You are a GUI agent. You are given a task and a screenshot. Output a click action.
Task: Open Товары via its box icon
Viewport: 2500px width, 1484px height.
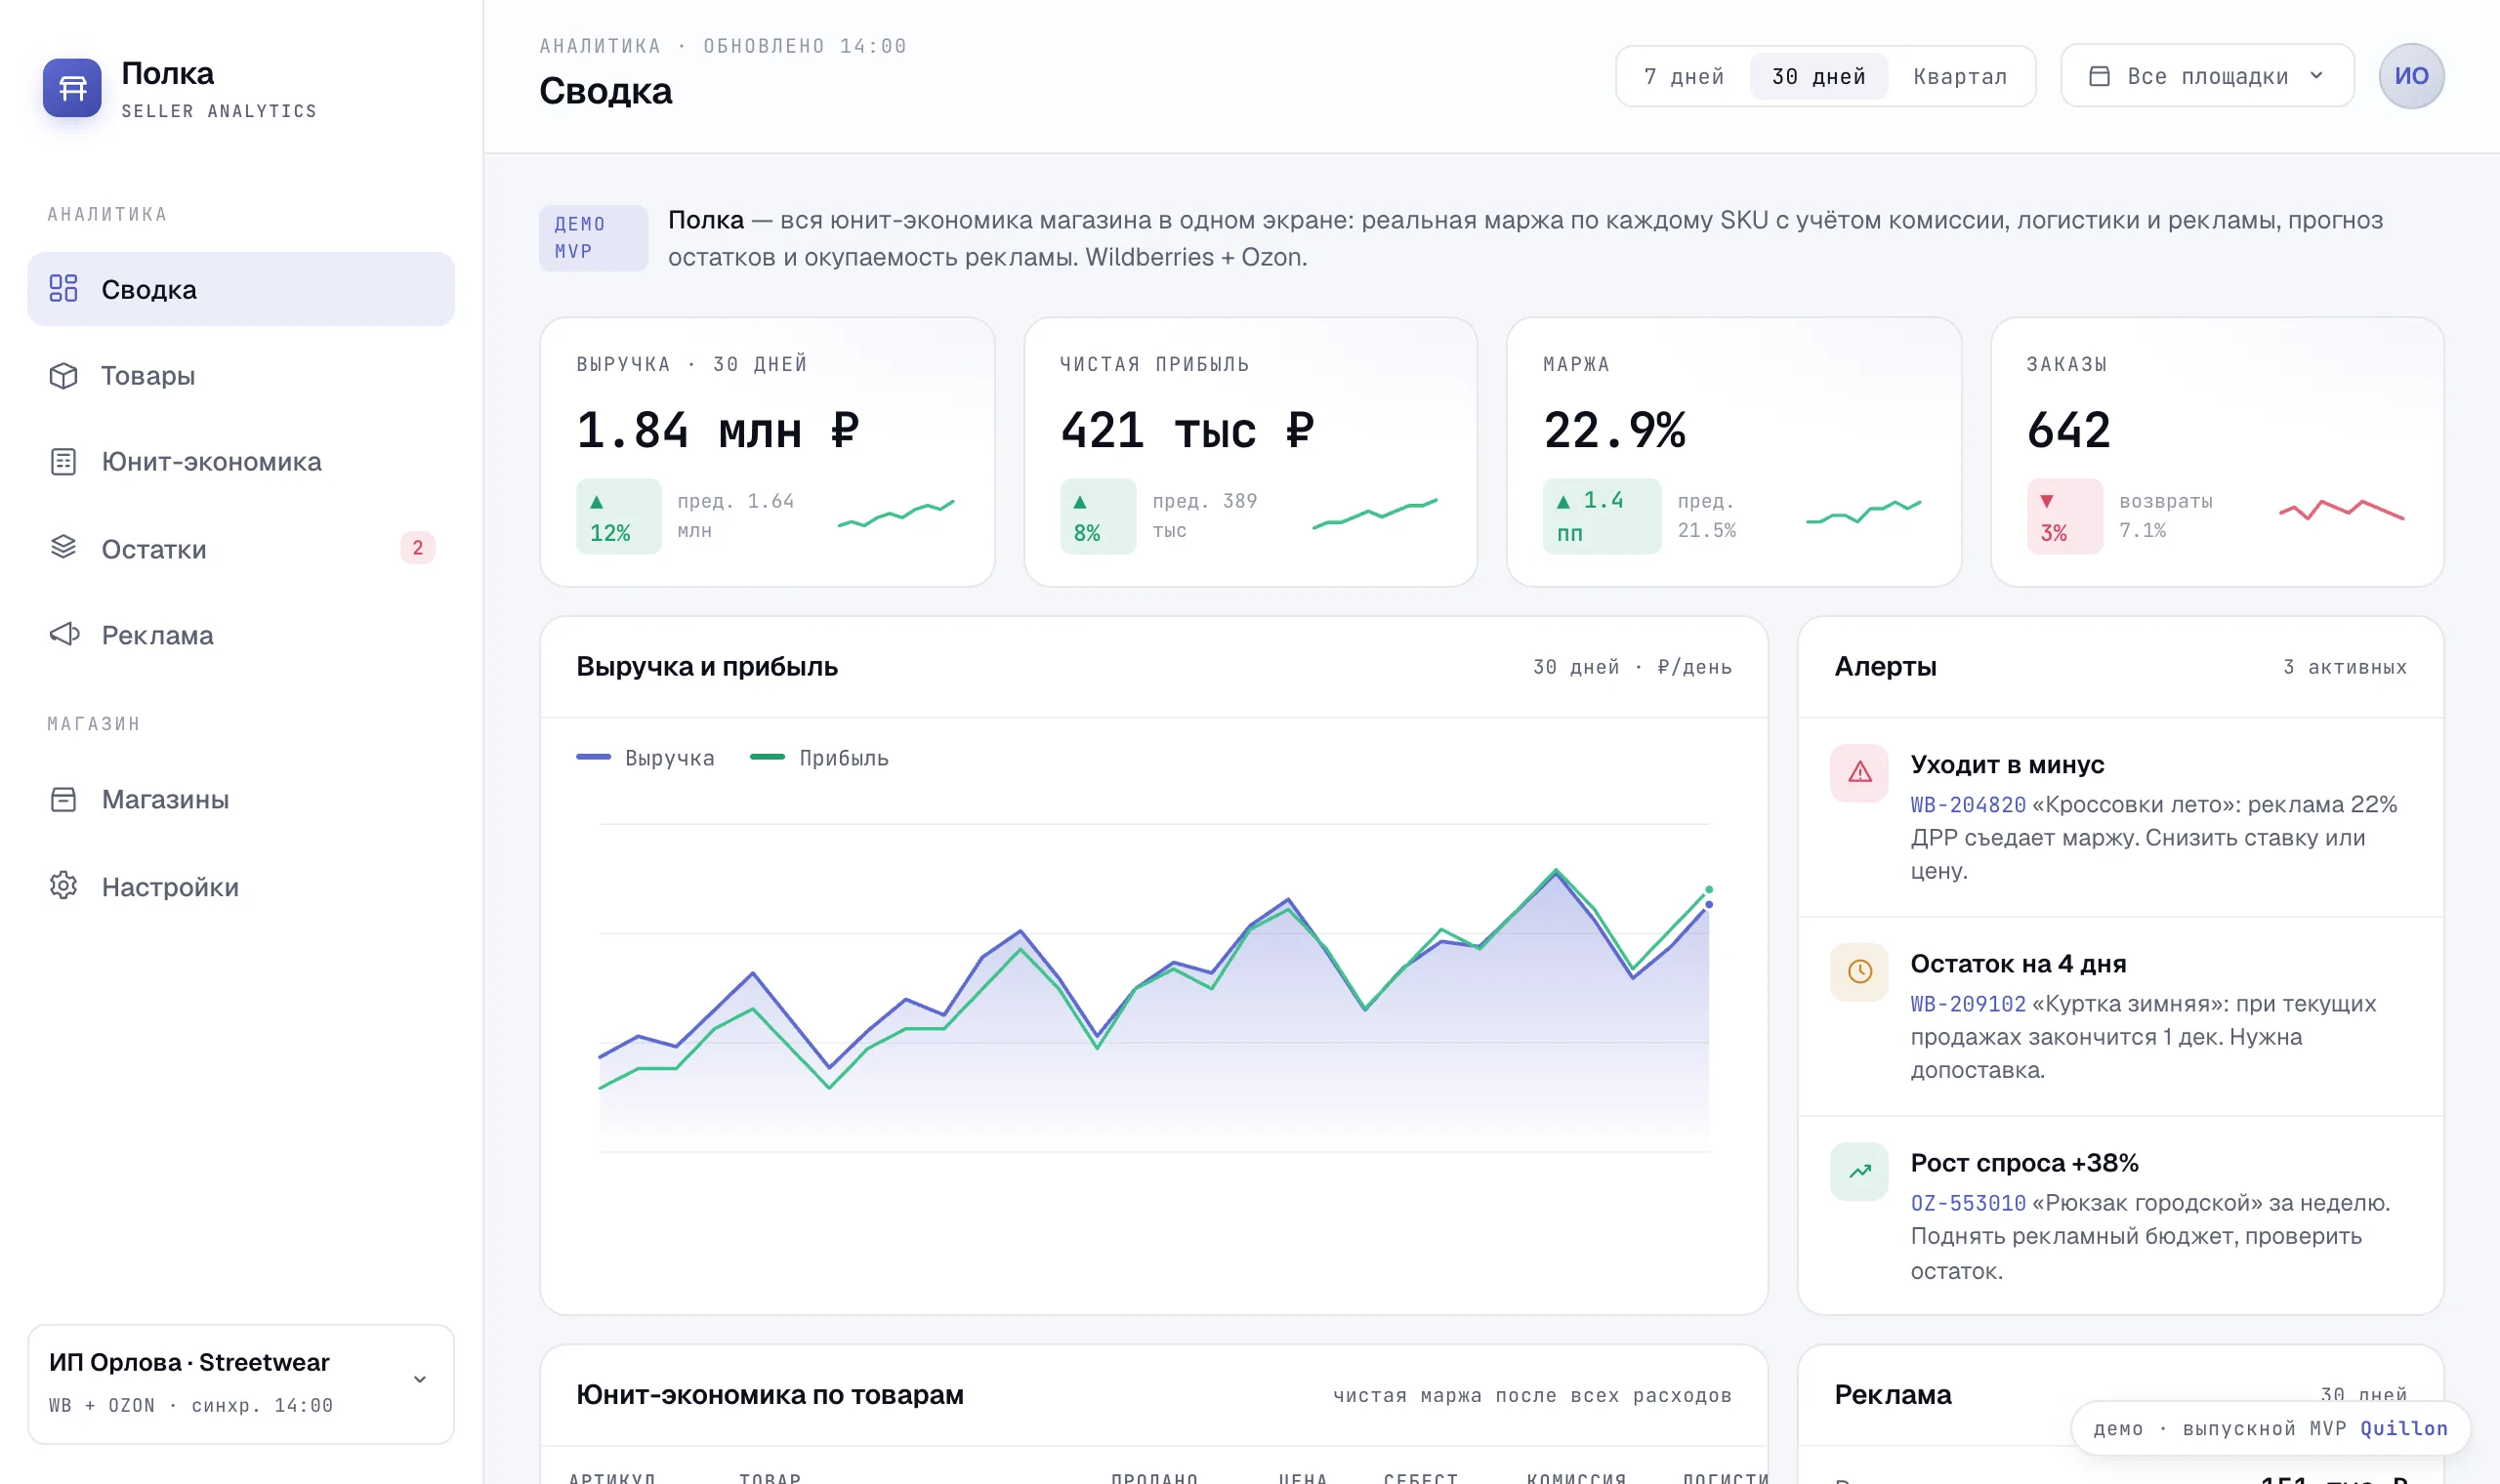(x=64, y=376)
